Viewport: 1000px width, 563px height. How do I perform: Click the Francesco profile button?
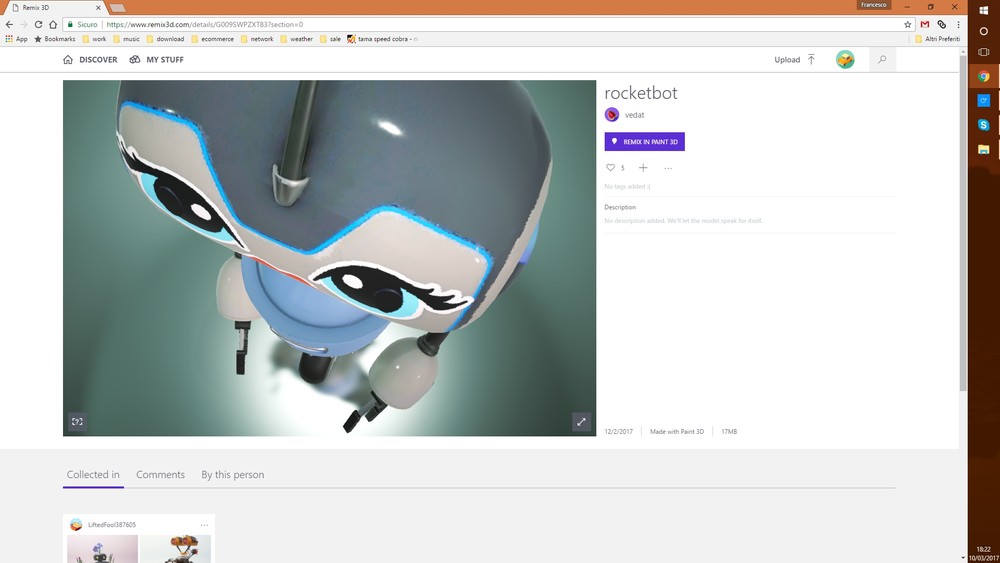point(873,5)
